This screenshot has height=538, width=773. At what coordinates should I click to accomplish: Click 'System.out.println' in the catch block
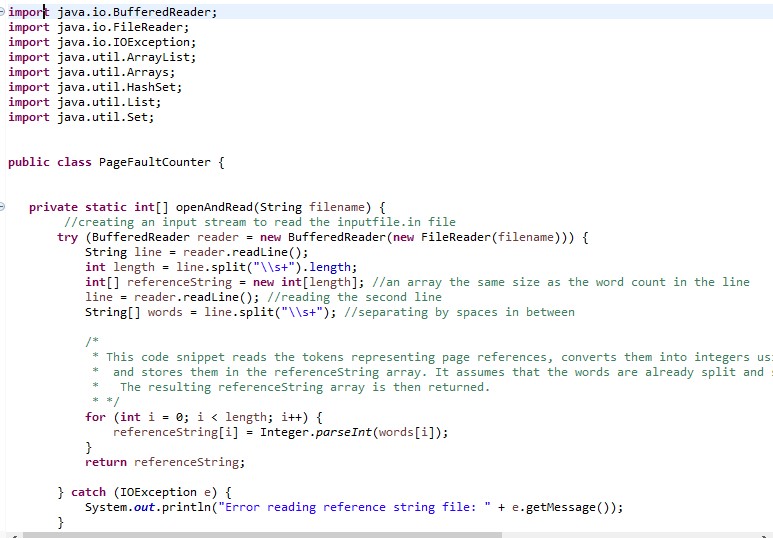(x=148, y=507)
